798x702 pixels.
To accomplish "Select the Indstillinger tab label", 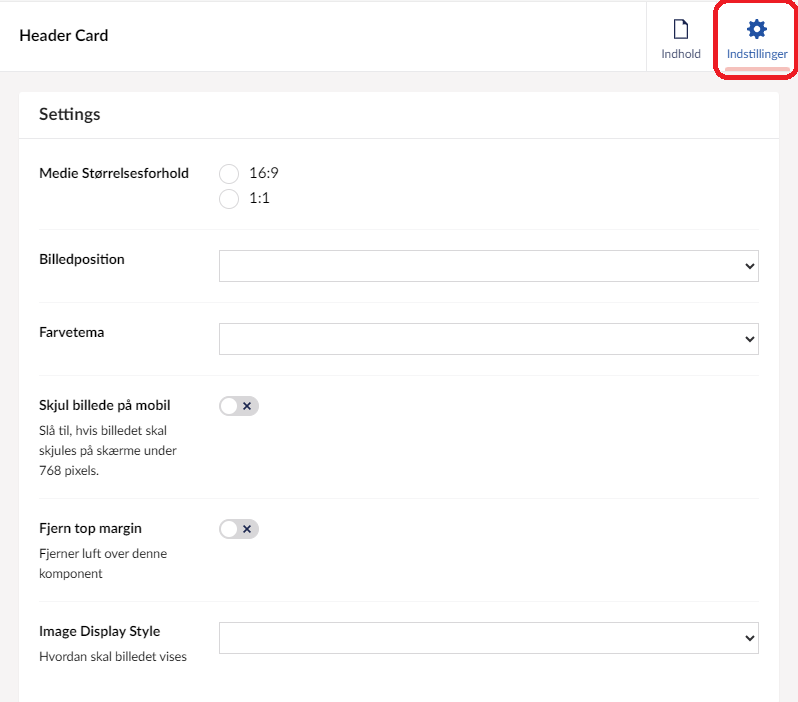I will 757,54.
